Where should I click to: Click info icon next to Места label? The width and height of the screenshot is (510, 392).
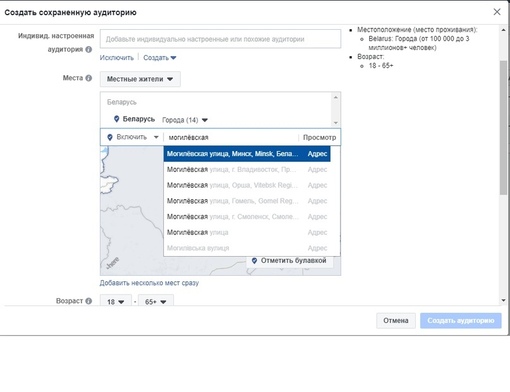88,78
